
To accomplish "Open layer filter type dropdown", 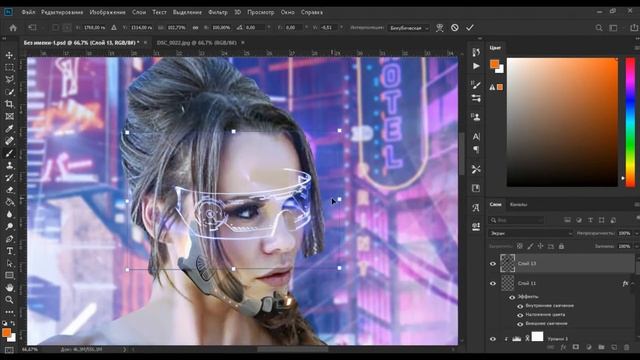I will point(516,220).
